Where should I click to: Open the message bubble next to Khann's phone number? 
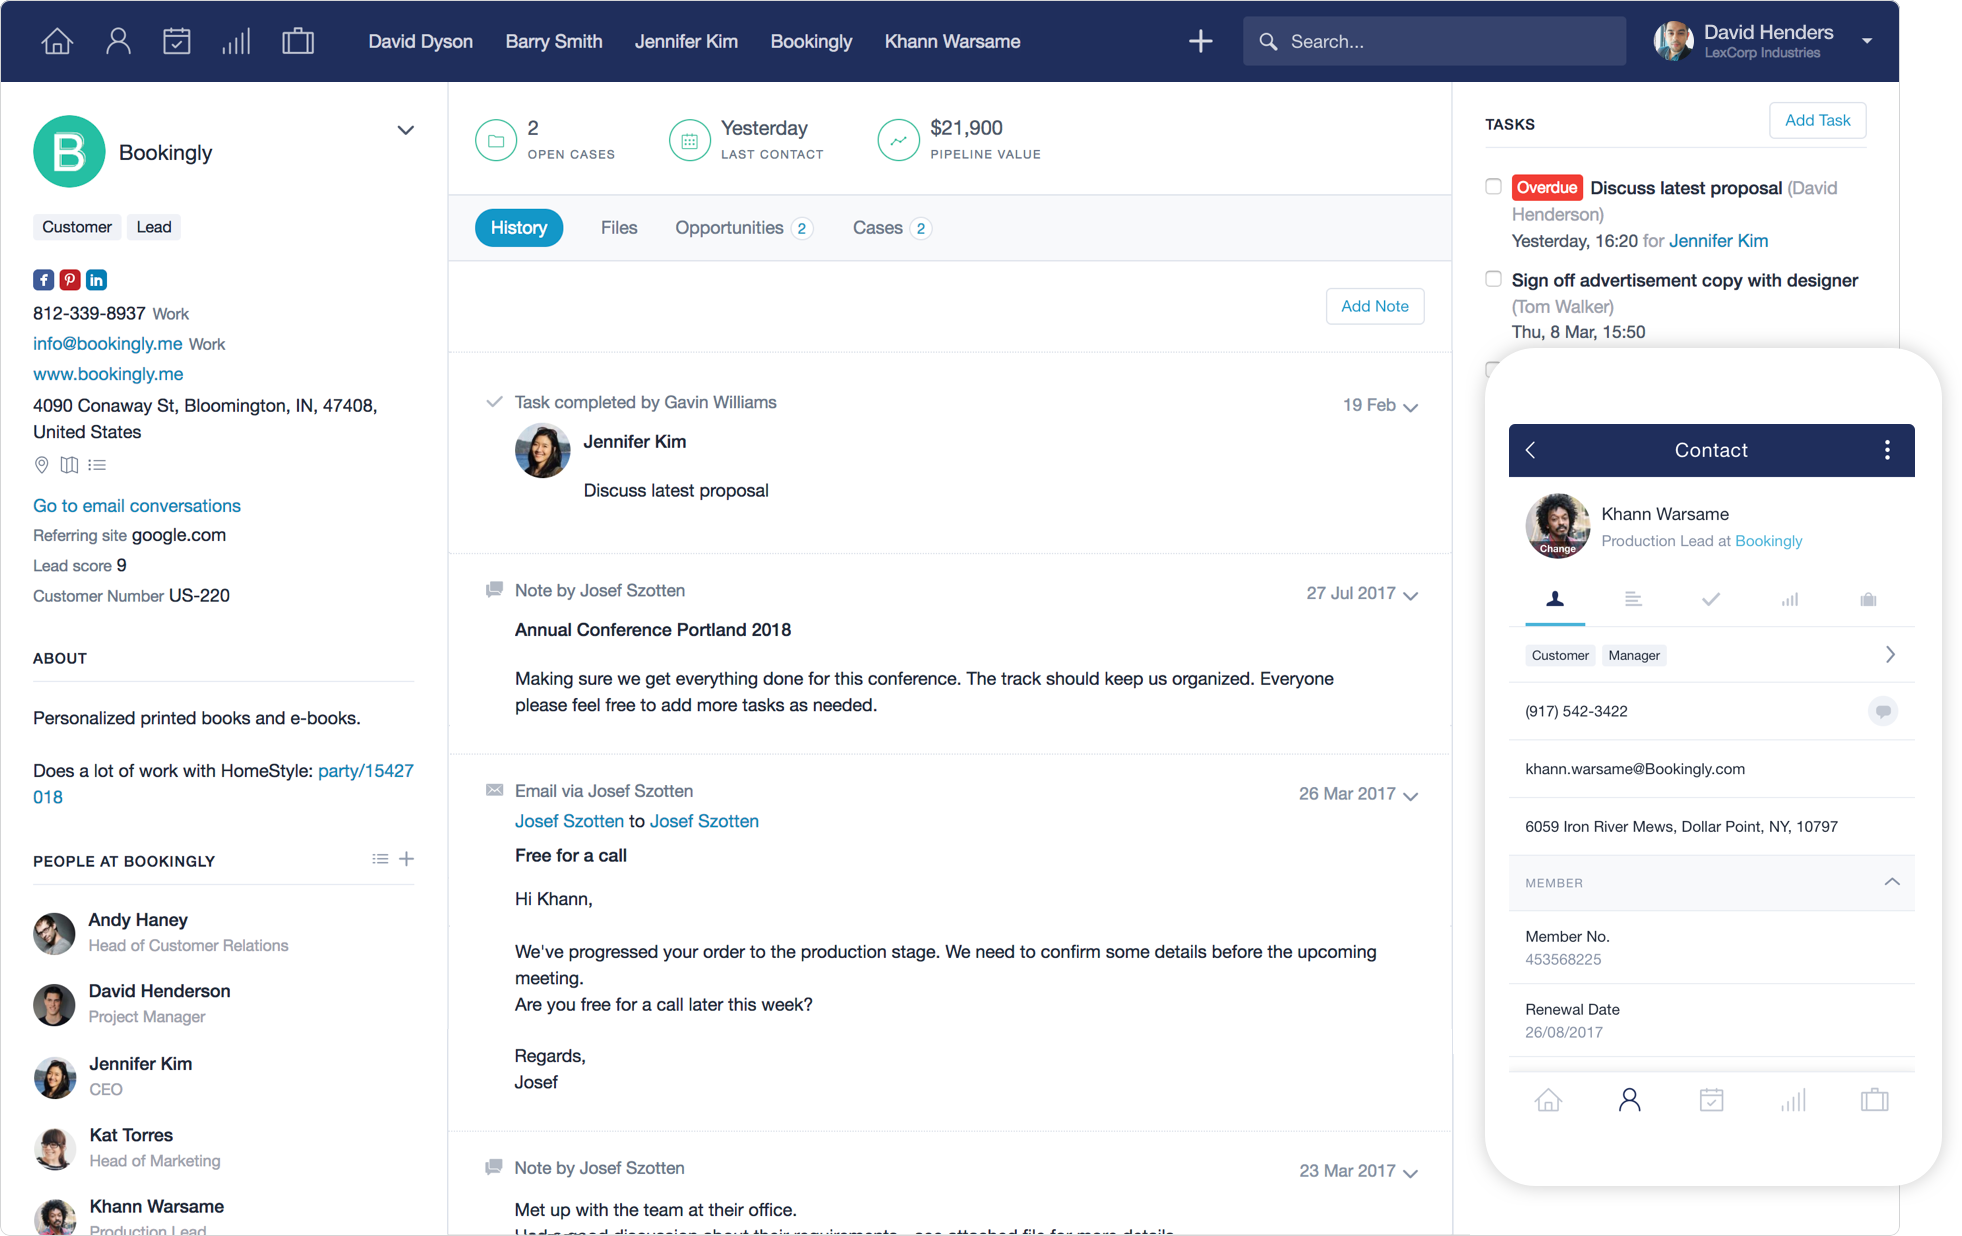coord(1883,711)
